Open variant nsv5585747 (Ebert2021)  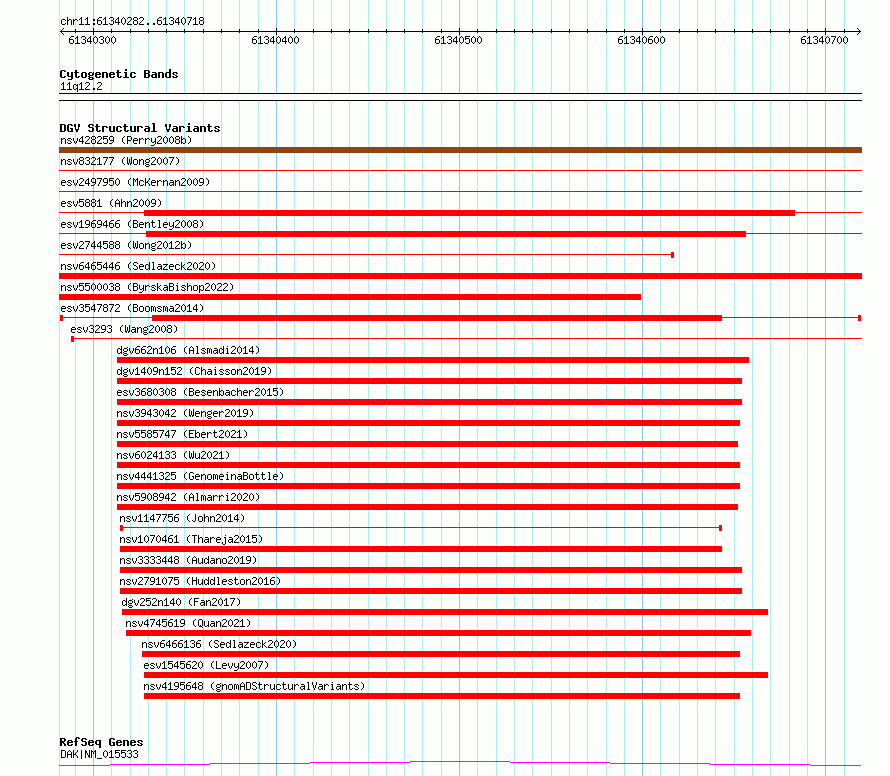[x=182, y=434]
